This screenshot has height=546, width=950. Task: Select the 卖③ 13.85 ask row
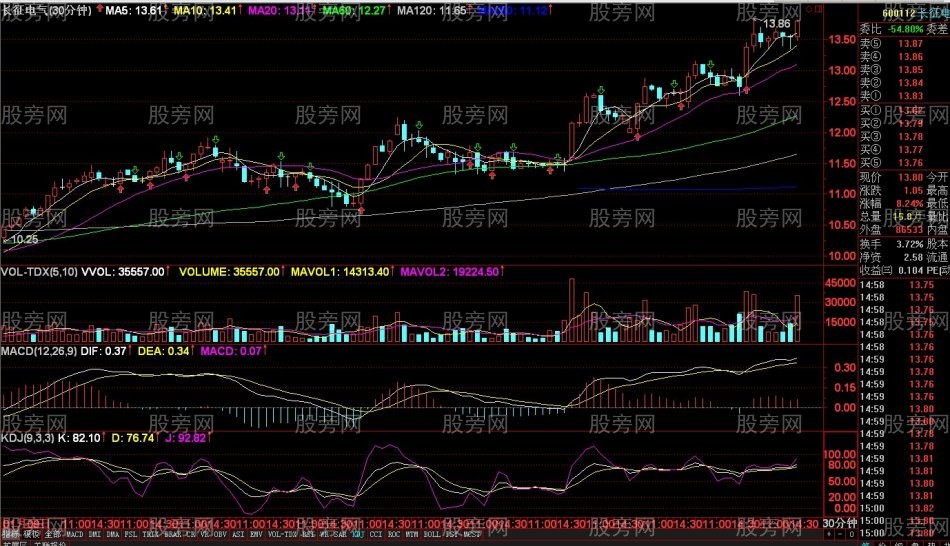tap(892, 70)
